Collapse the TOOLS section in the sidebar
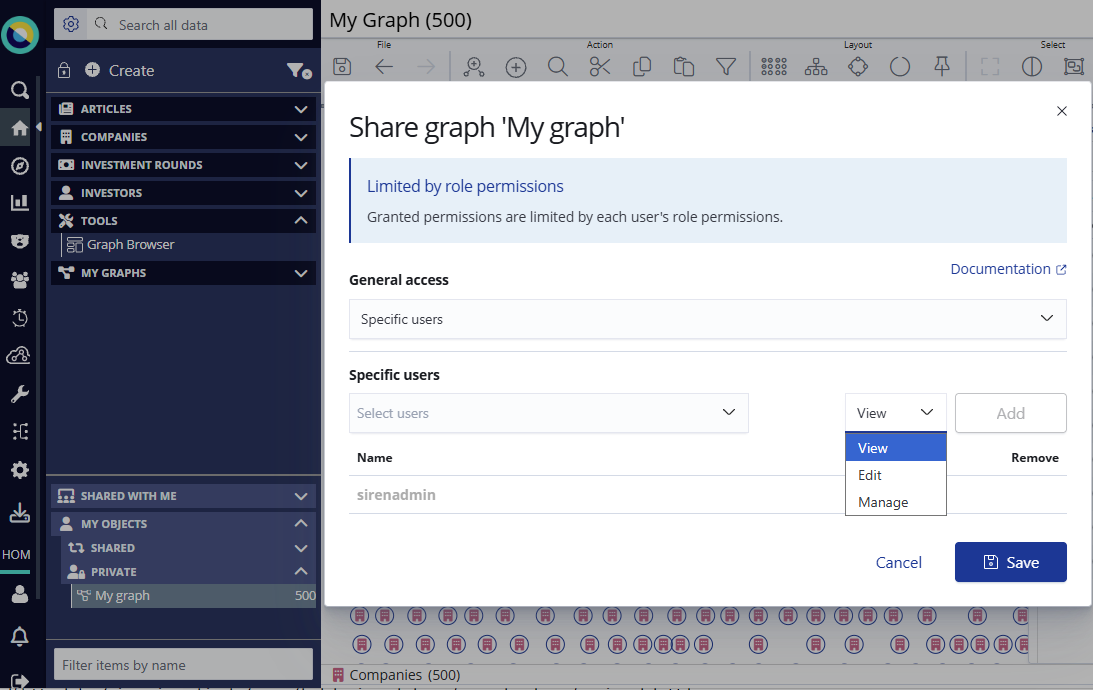 click(300, 220)
